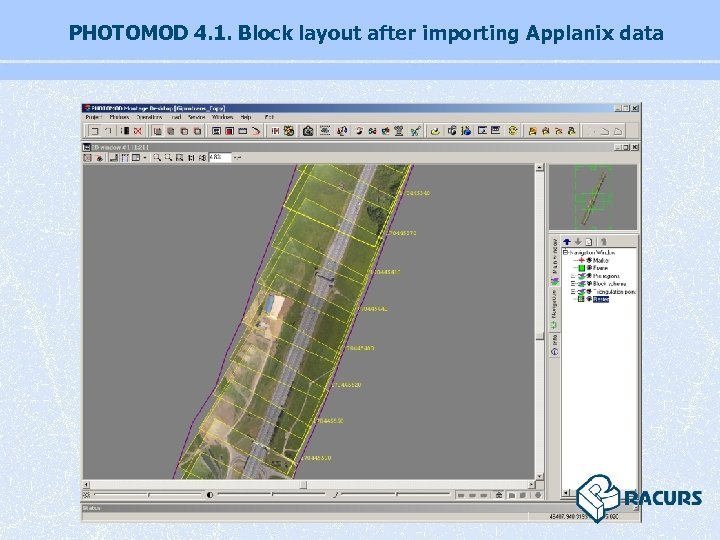The height and width of the screenshot is (540, 720).
Task: Click the 2D window horizontal scrollbar
Action: click(309, 484)
